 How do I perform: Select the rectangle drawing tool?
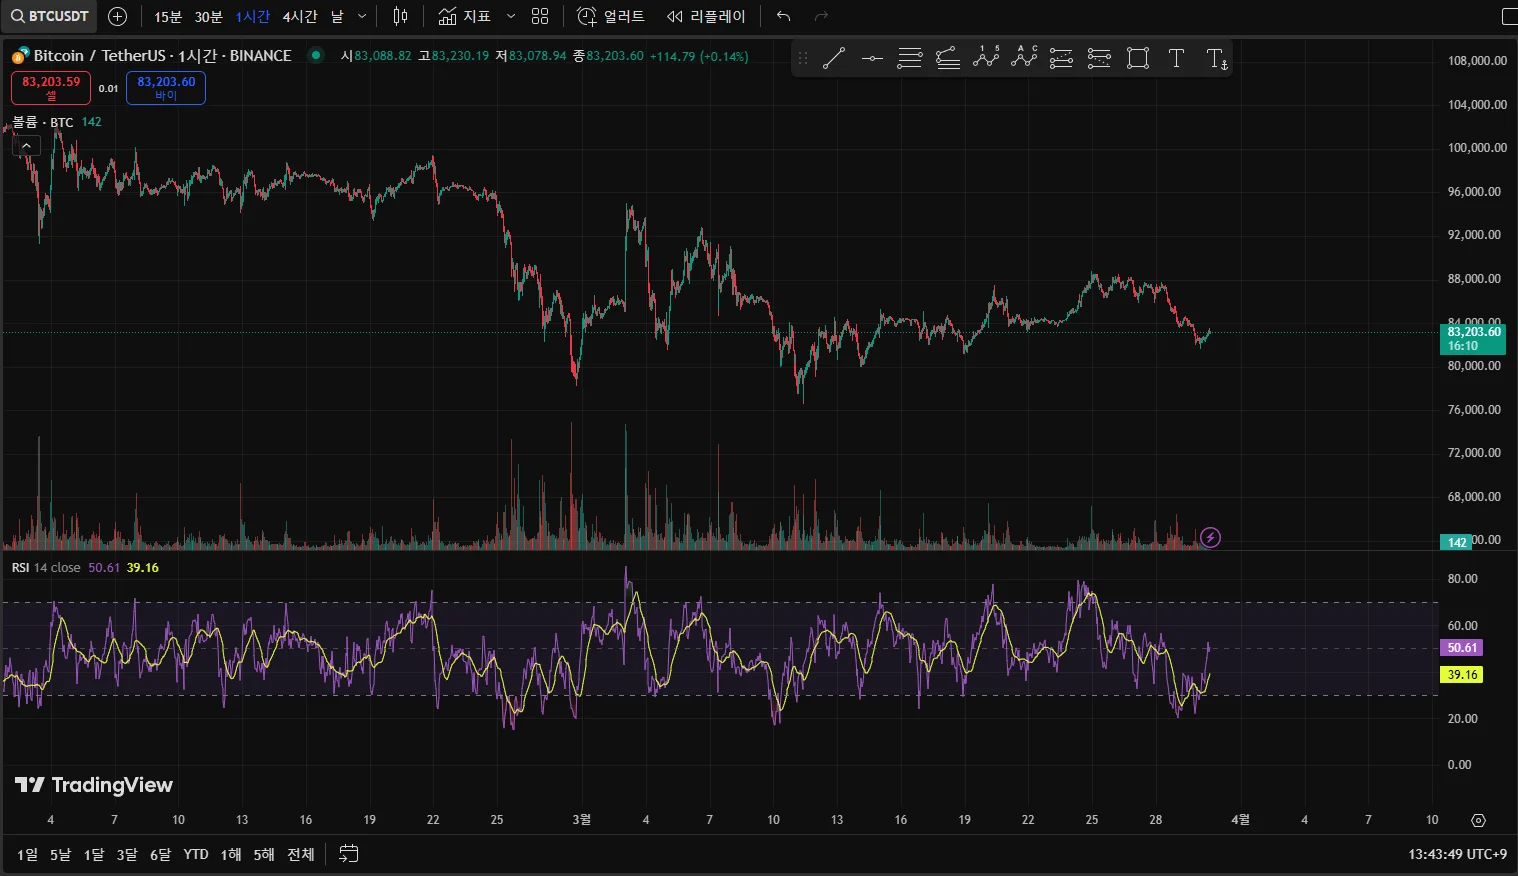tap(1138, 58)
